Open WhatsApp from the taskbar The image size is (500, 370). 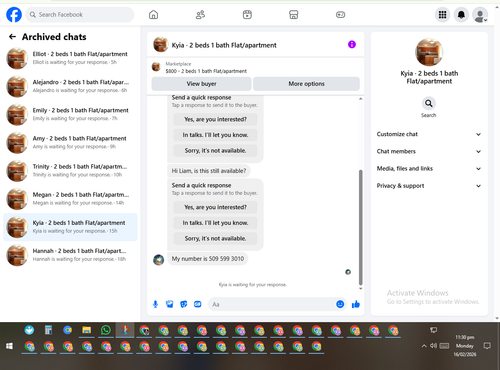point(106,330)
